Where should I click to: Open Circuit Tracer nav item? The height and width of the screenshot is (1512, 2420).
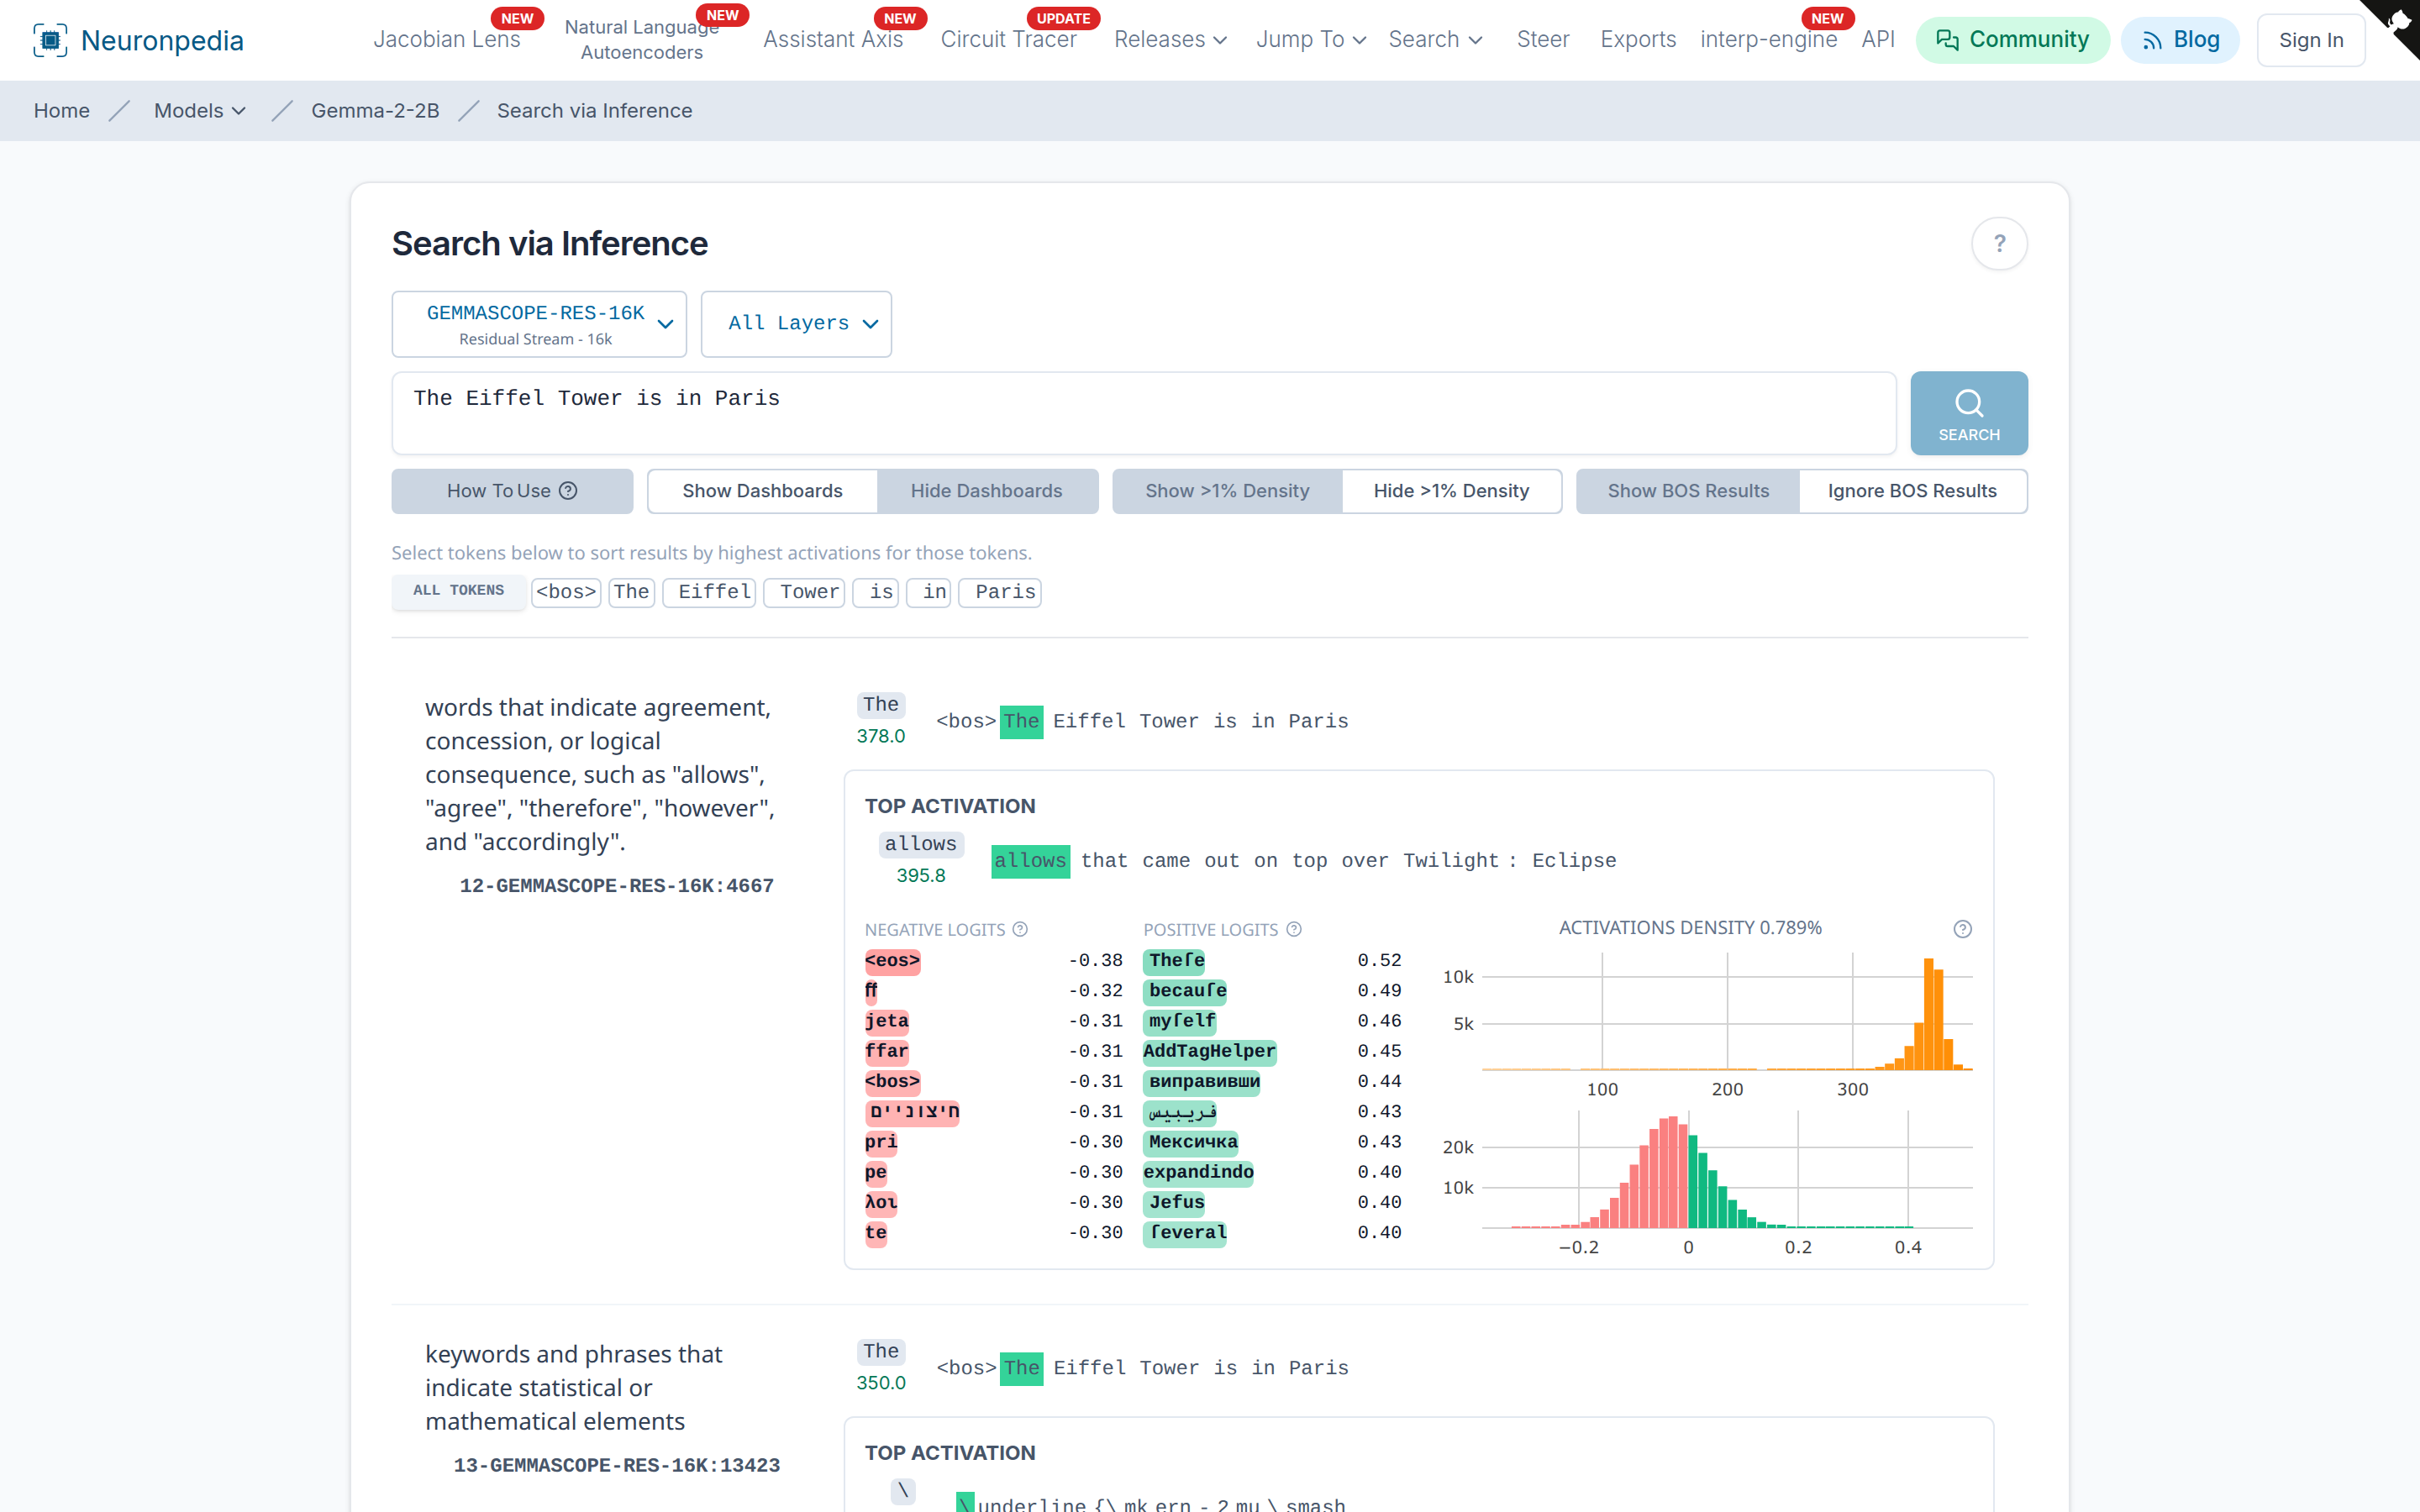coord(1008,40)
